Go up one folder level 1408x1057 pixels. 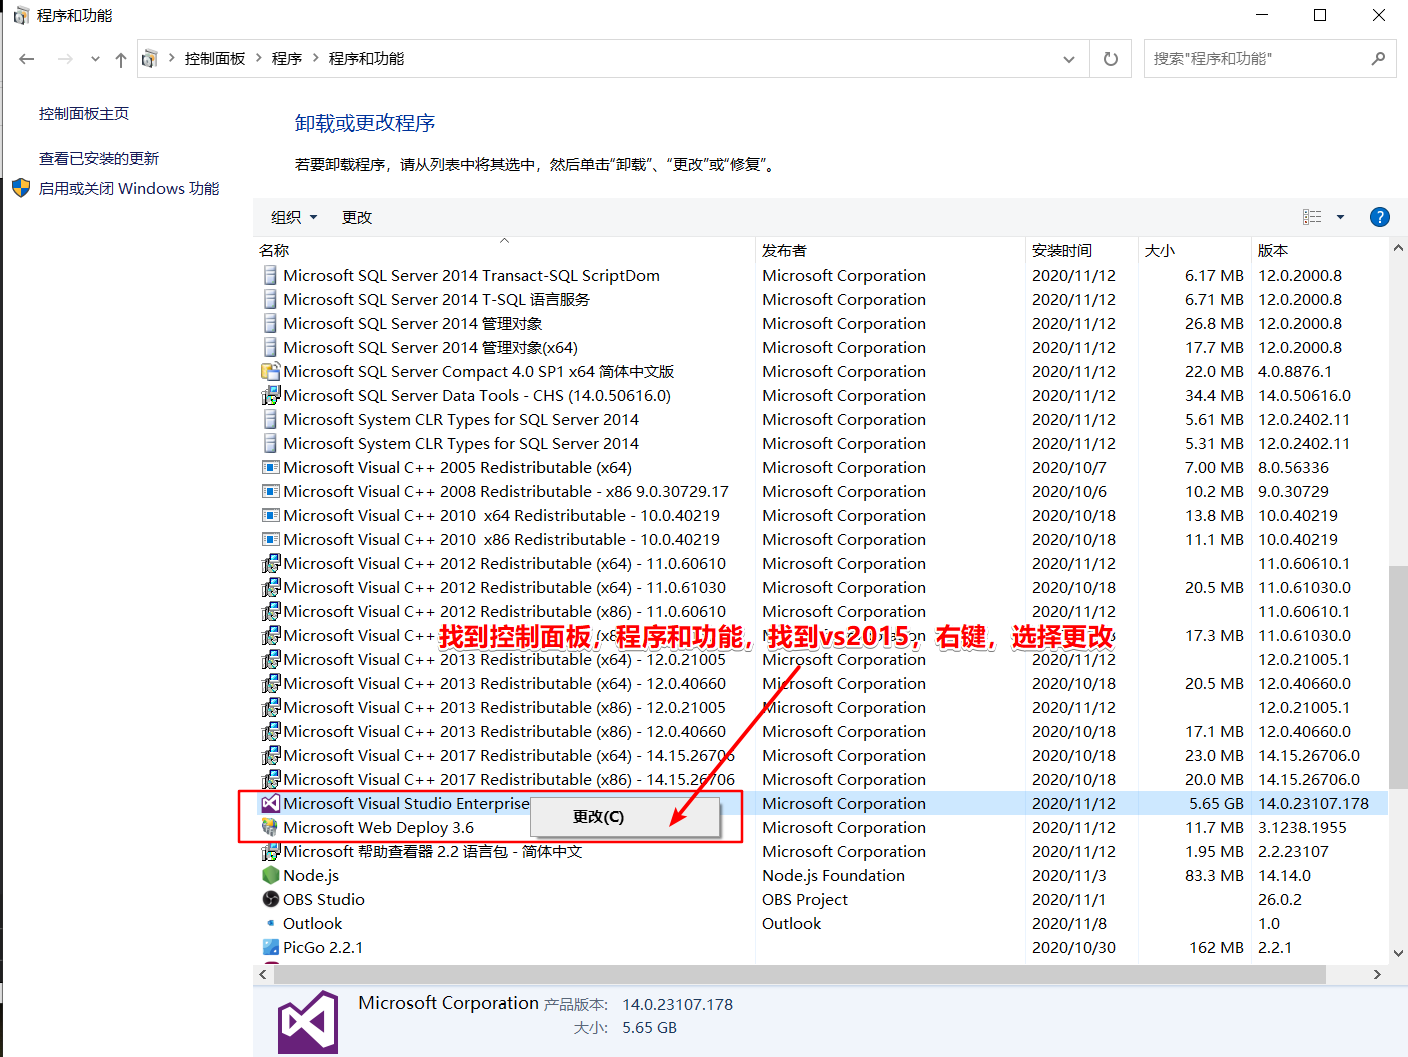coord(121,59)
